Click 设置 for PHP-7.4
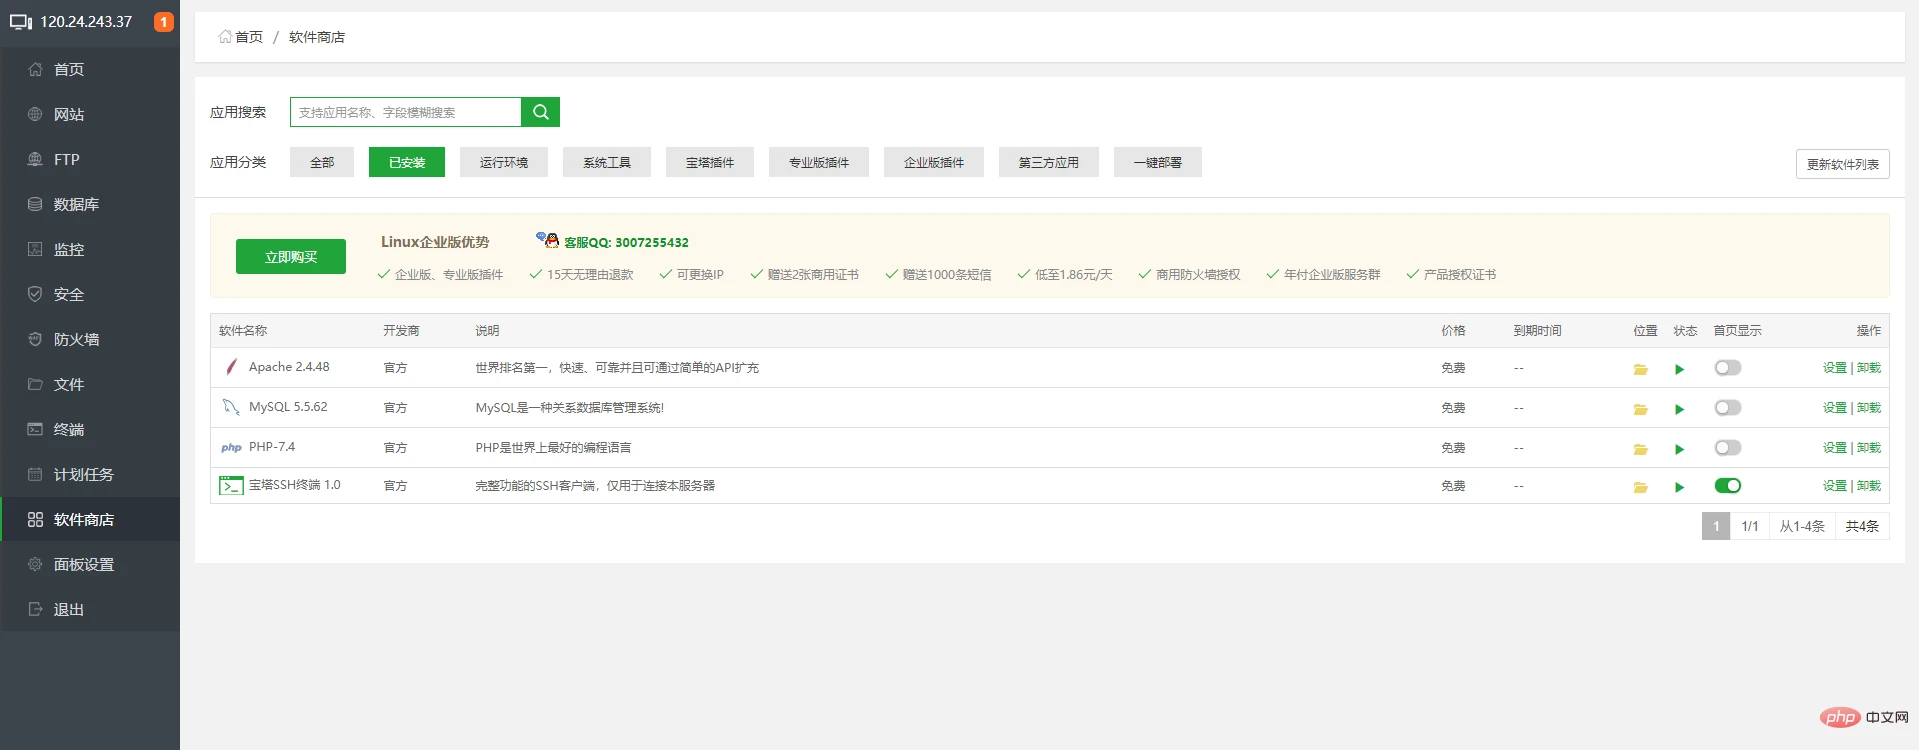 coord(1835,448)
